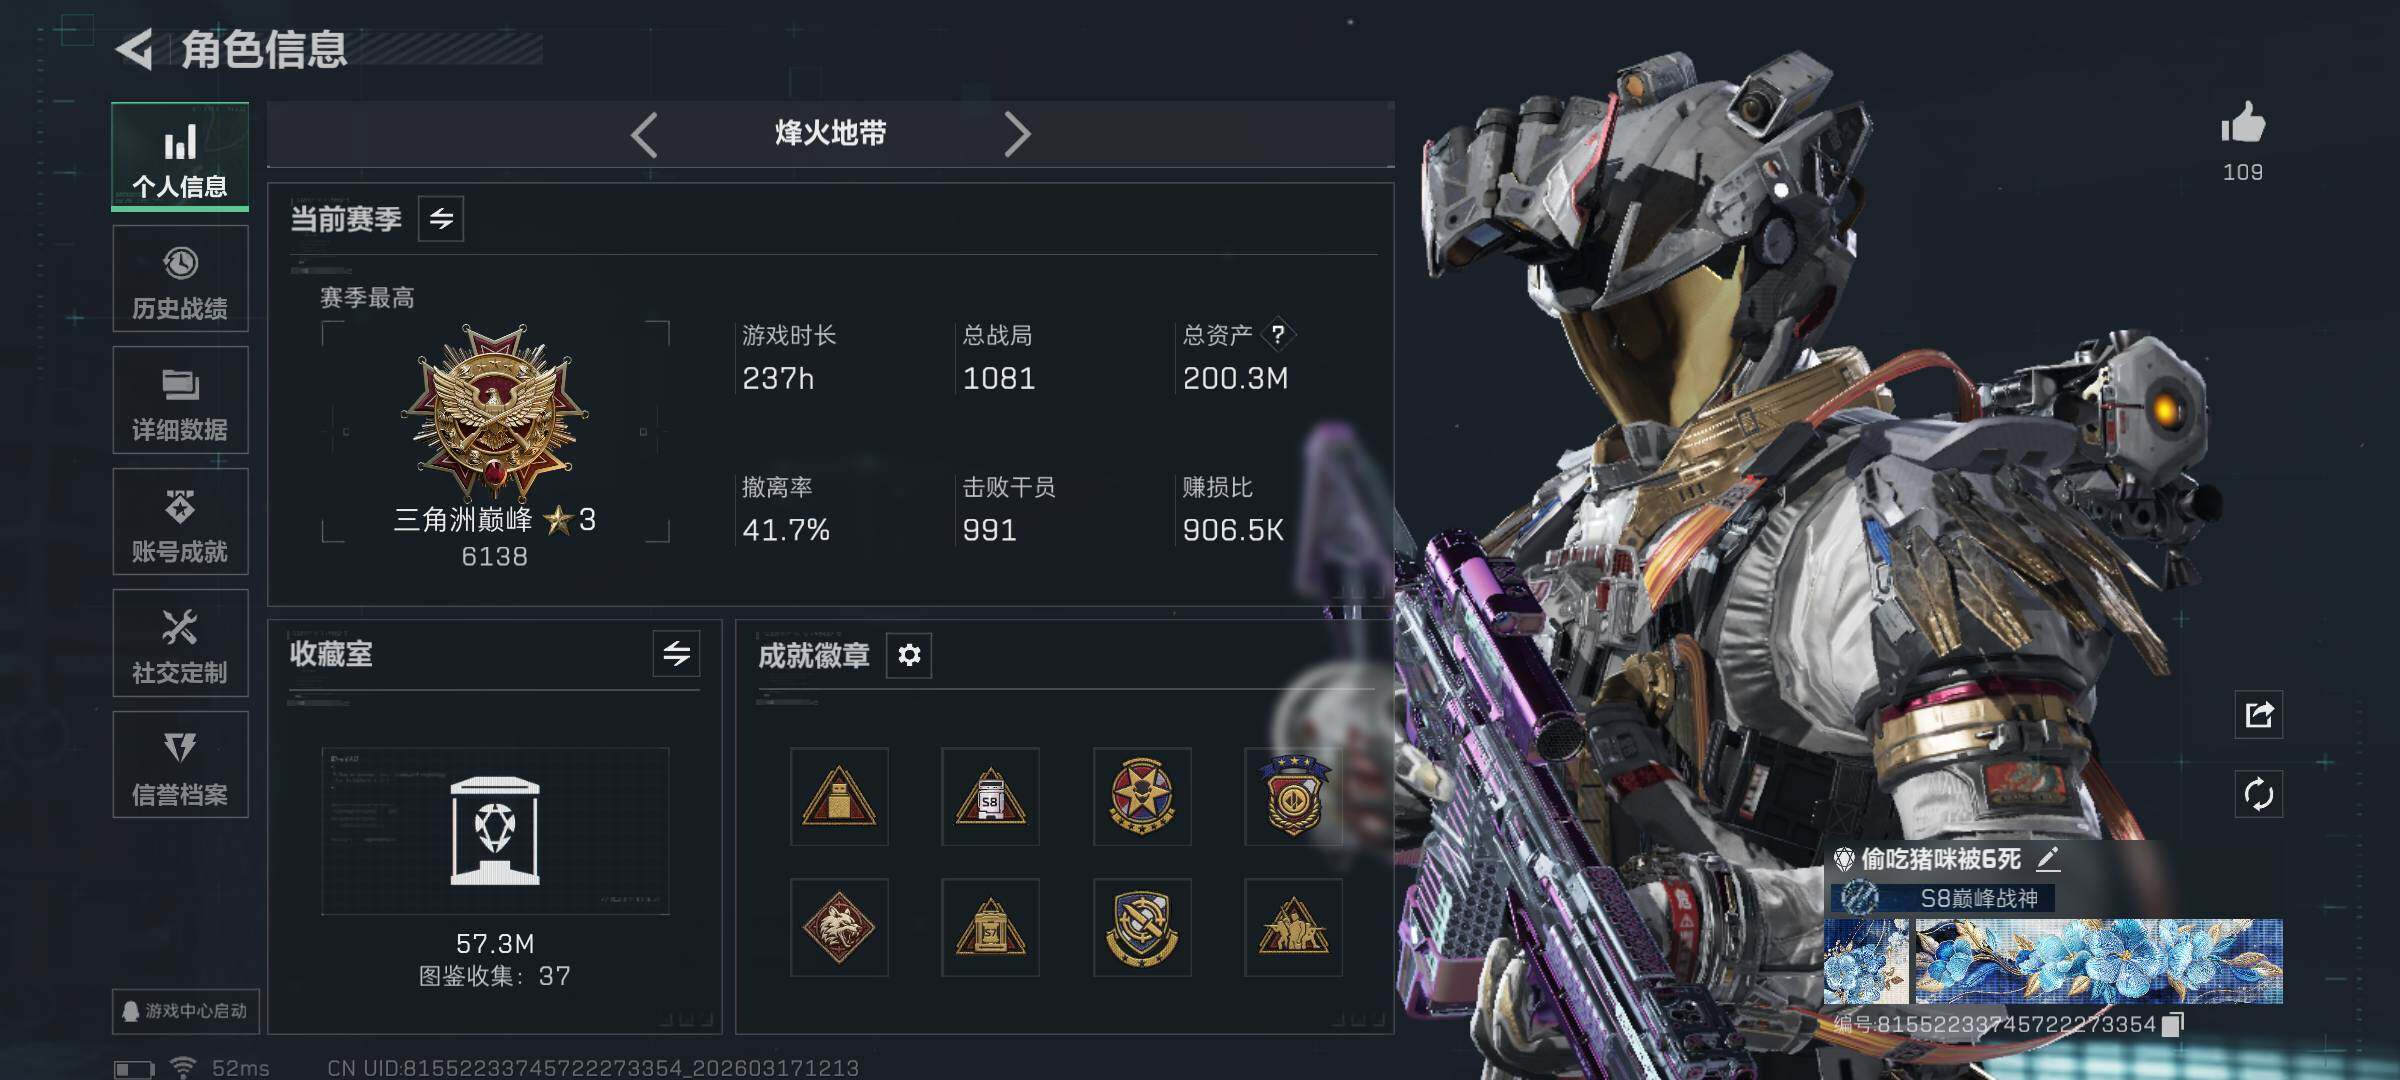Click the share icon at right edge
2400x1080 pixels.
2258,714
